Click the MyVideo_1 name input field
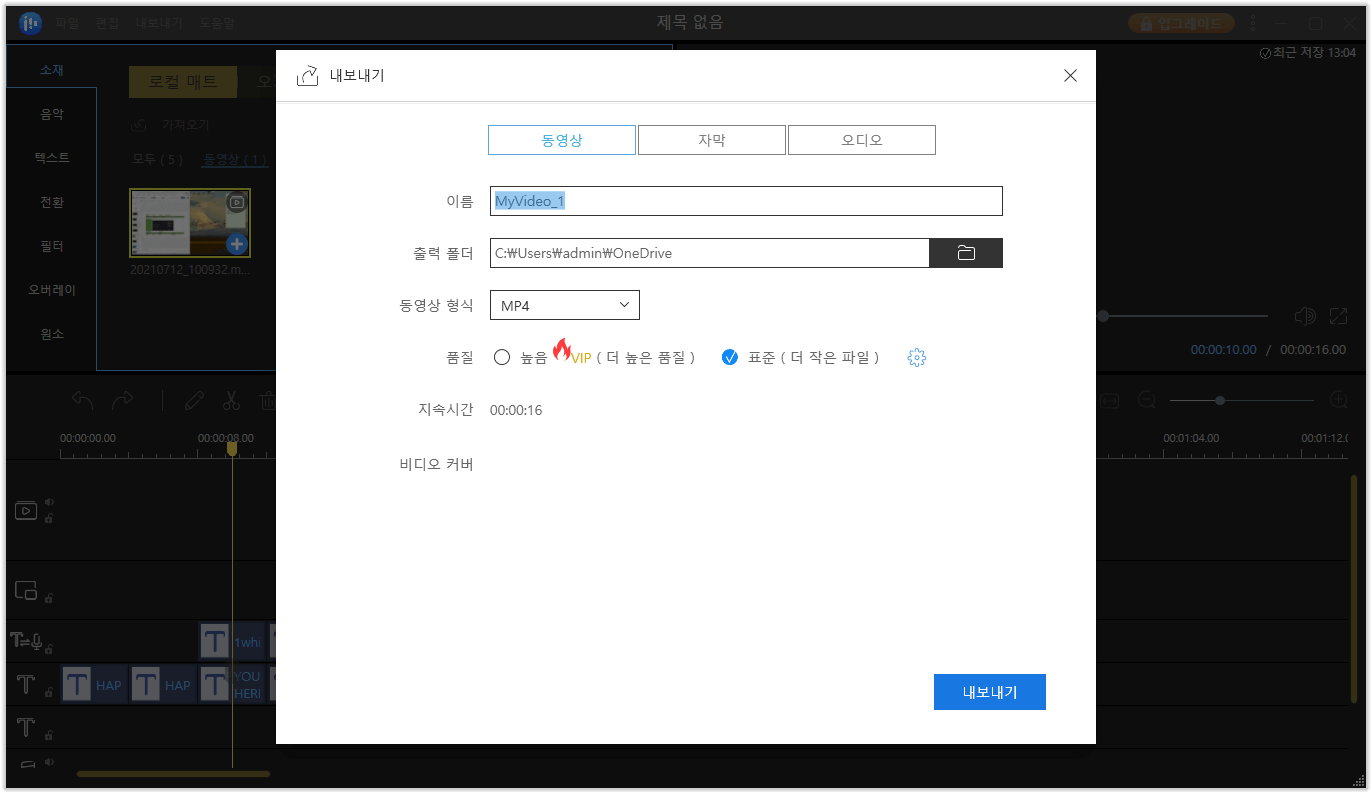This screenshot has width=1371, height=792. pyautogui.click(x=744, y=200)
